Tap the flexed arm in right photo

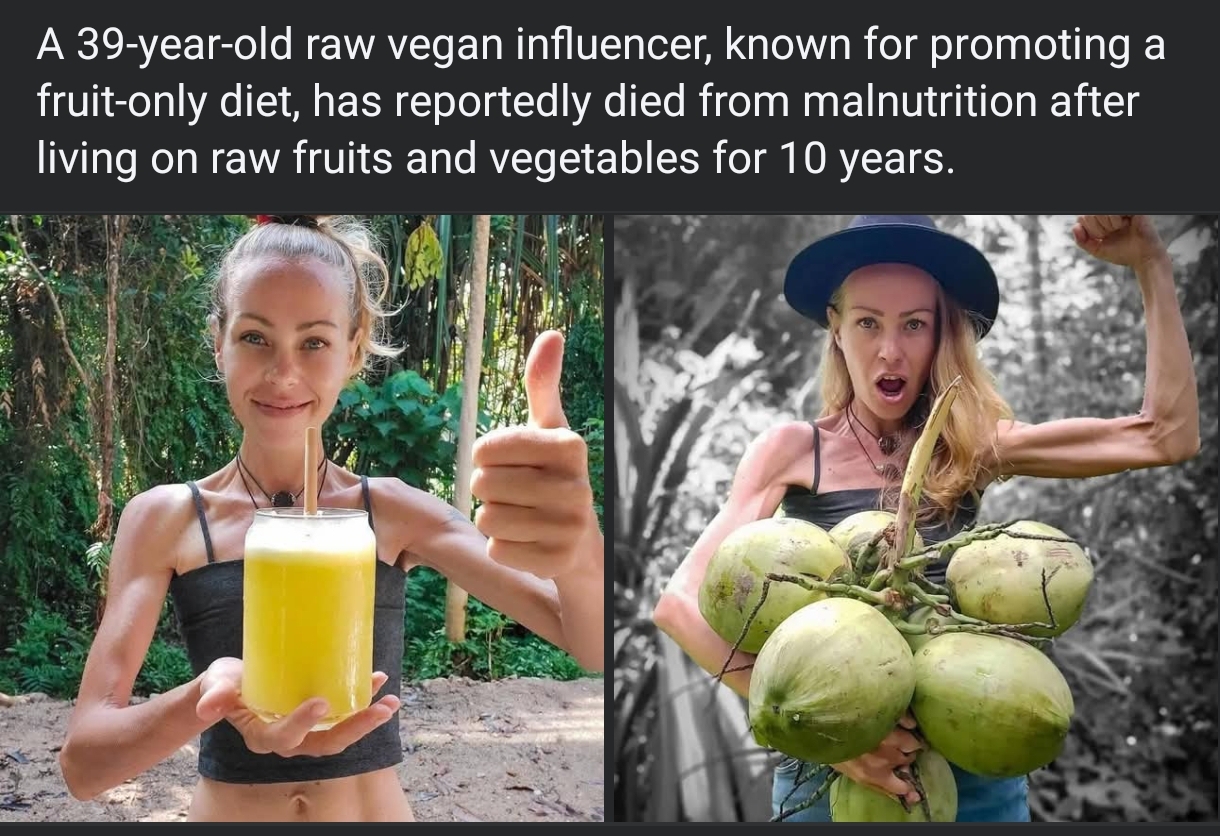pyautogui.click(x=1100, y=400)
